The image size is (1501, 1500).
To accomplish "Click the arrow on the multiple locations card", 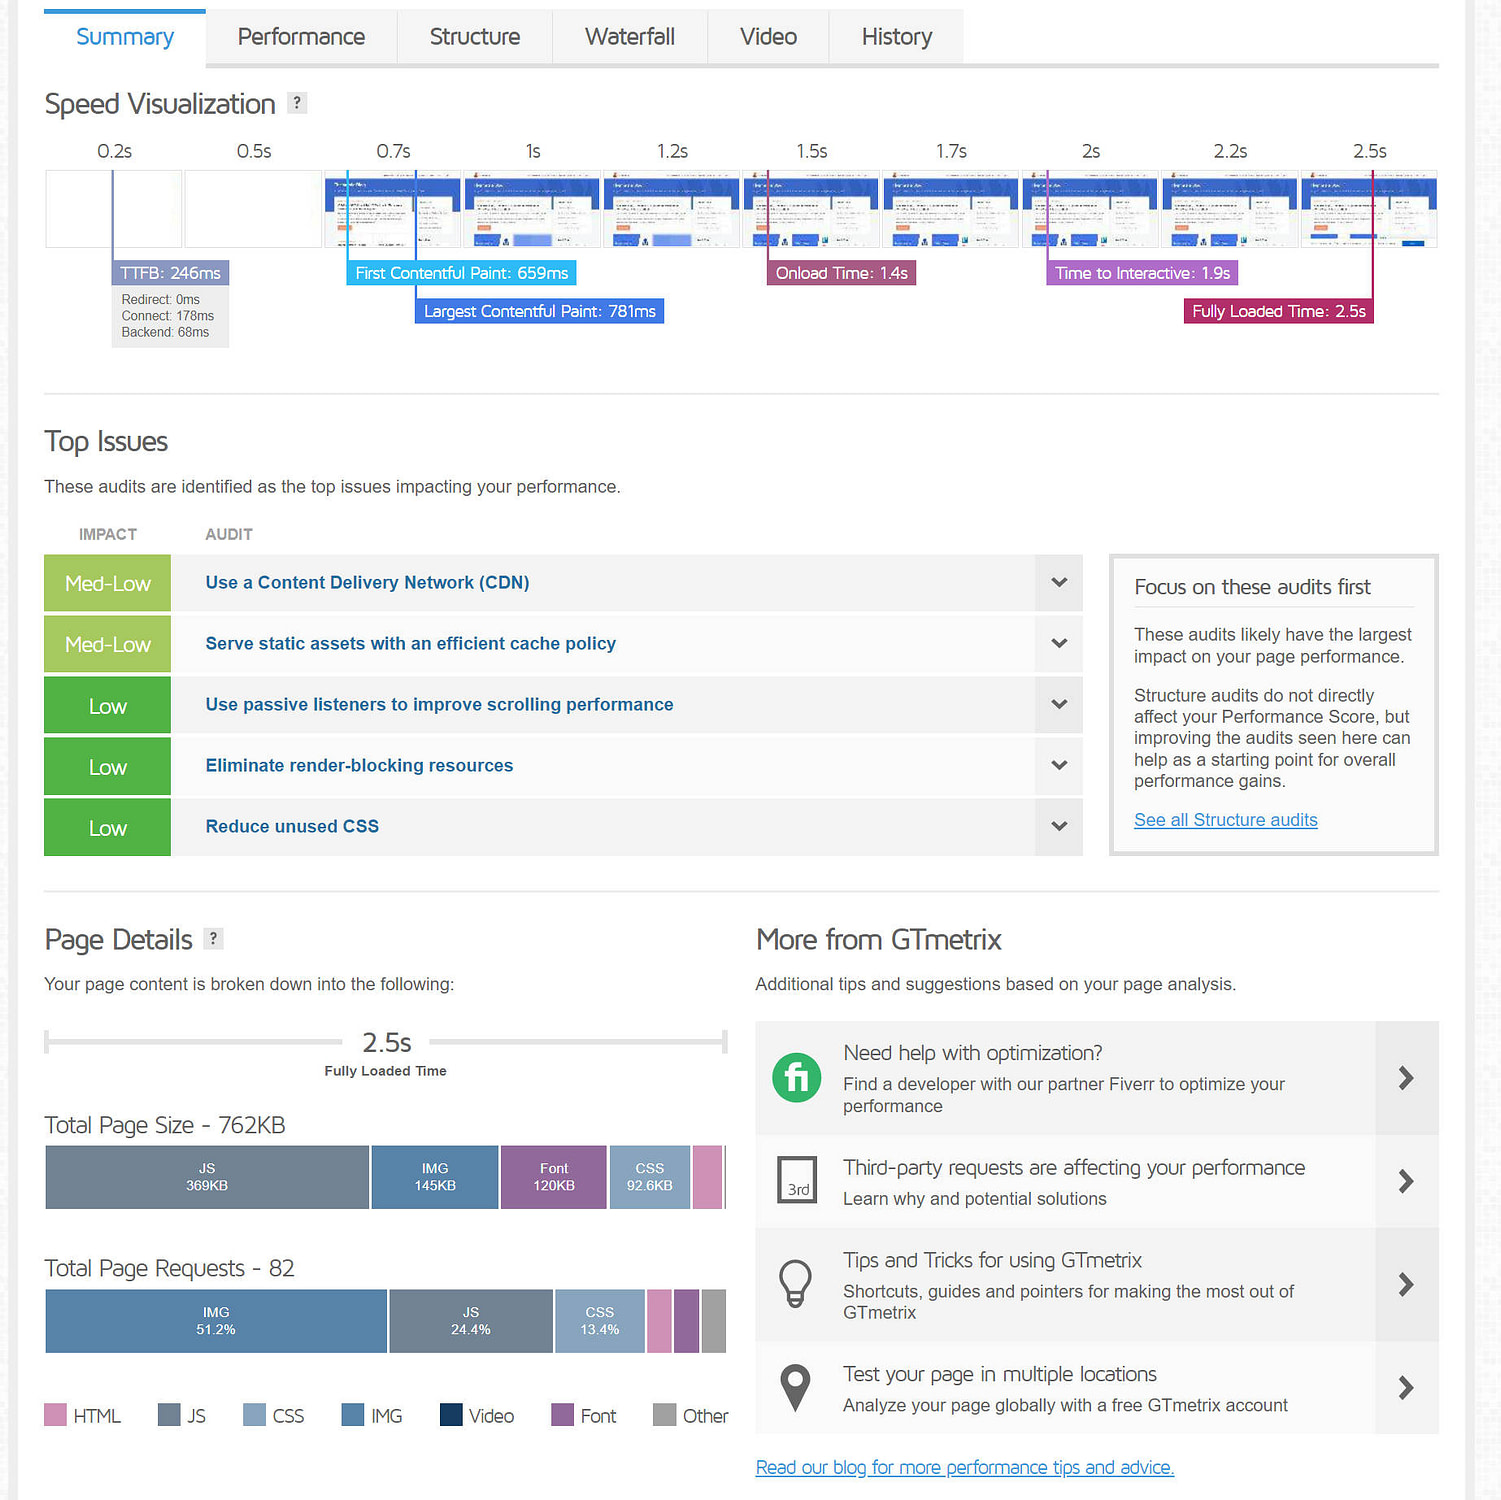I will 1406,1389.
